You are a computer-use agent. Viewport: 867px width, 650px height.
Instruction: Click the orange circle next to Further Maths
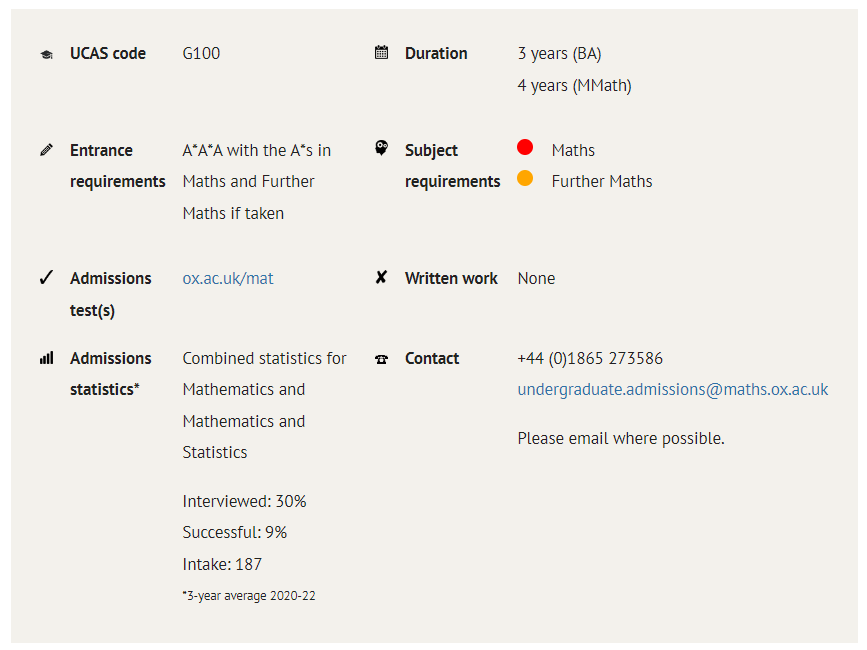[525, 178]
